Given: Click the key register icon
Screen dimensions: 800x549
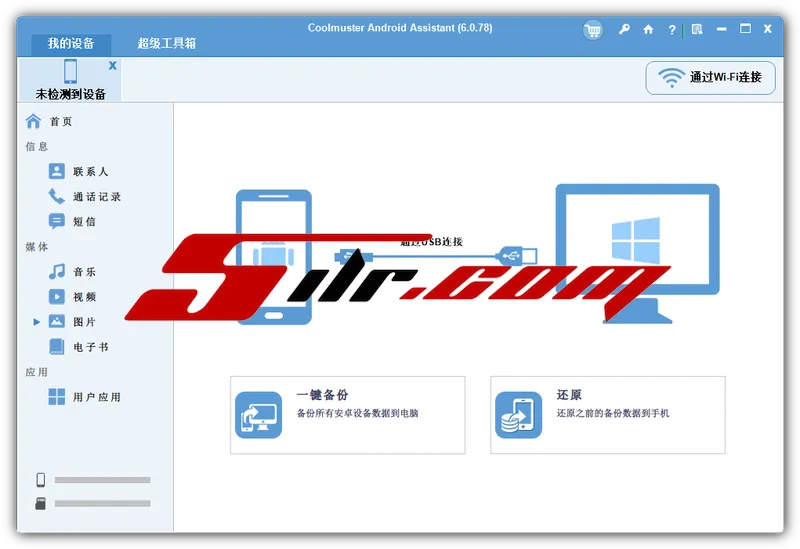Looking at the screenshot, I should tap(624, 30).
